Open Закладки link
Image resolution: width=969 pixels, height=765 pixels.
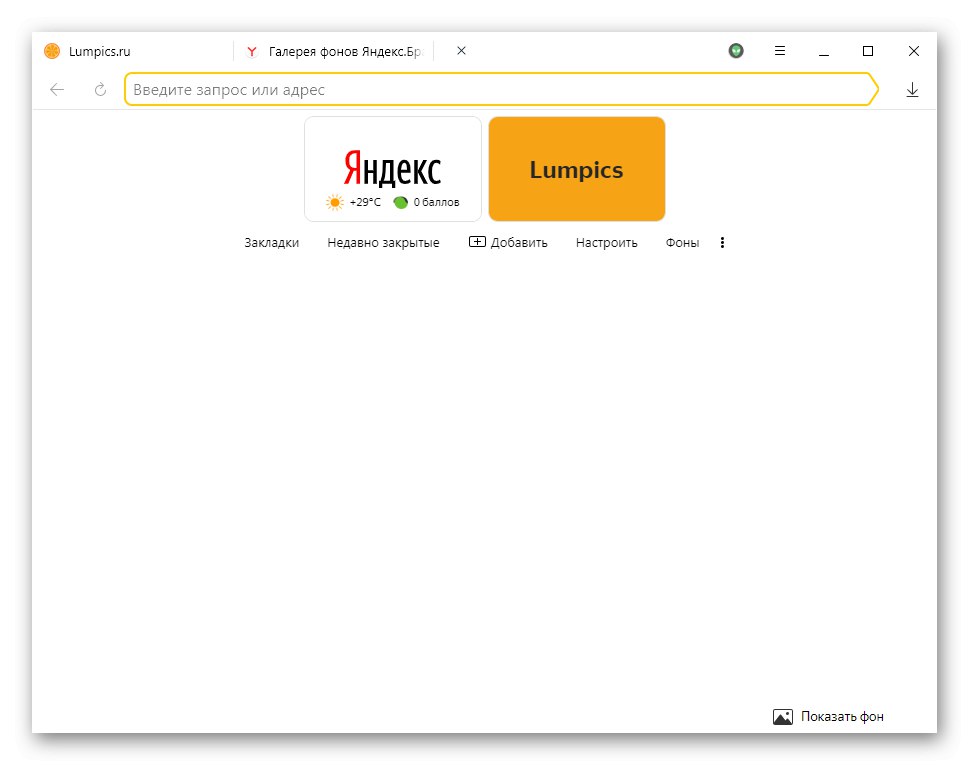tap(271, 243)
